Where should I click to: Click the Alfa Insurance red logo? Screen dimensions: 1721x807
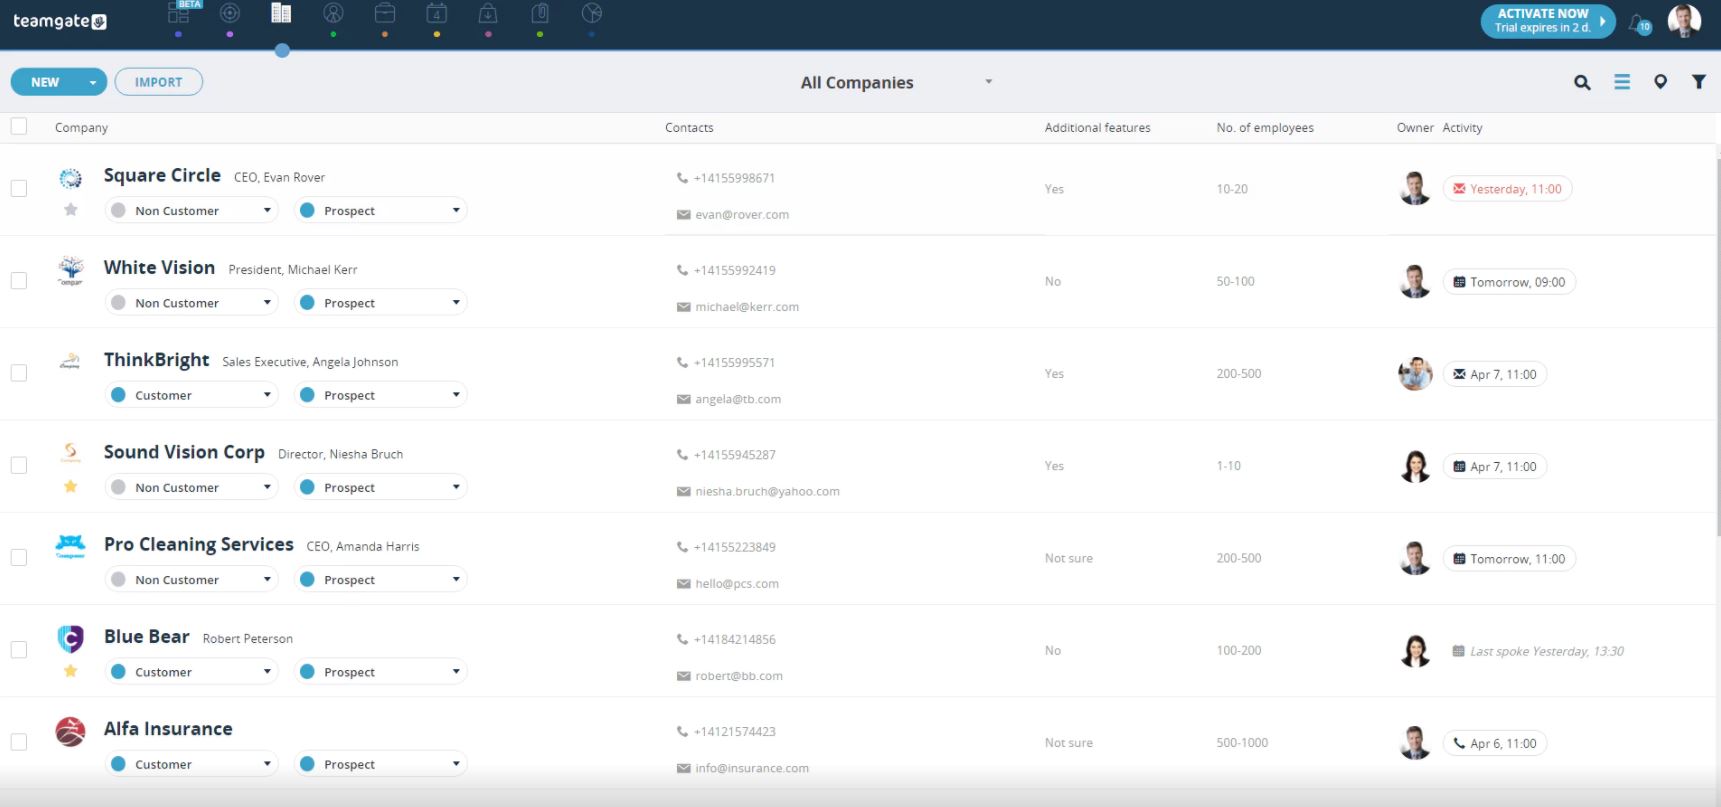70,732
